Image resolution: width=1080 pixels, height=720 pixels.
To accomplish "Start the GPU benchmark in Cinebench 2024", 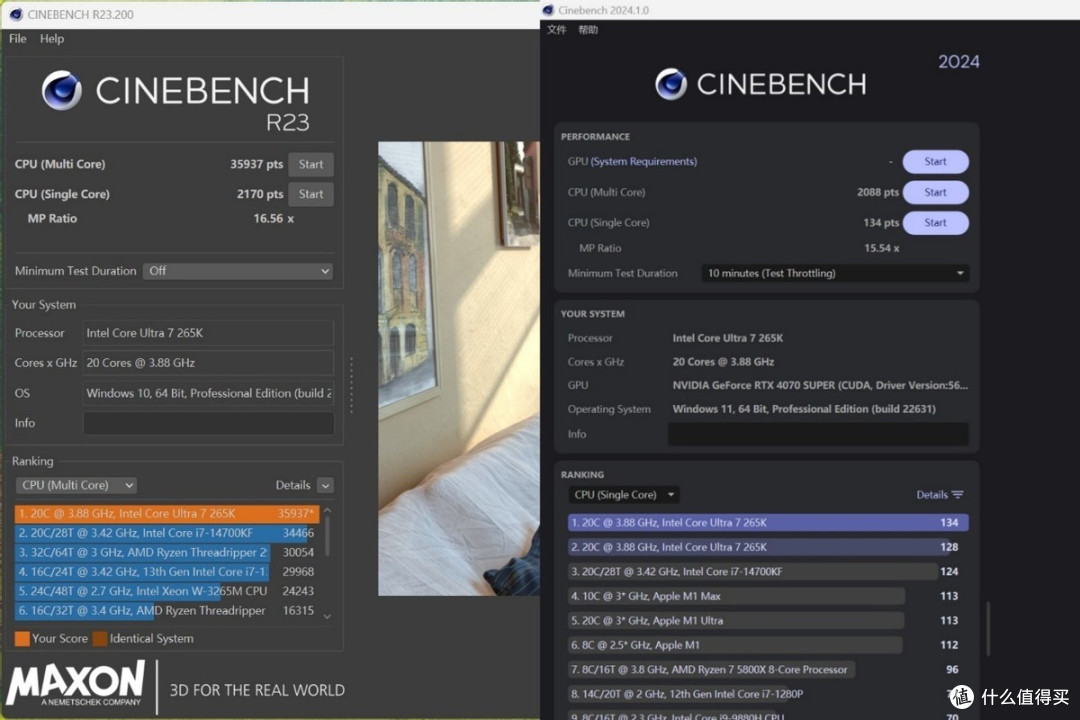I will click(x=935, y=162).
